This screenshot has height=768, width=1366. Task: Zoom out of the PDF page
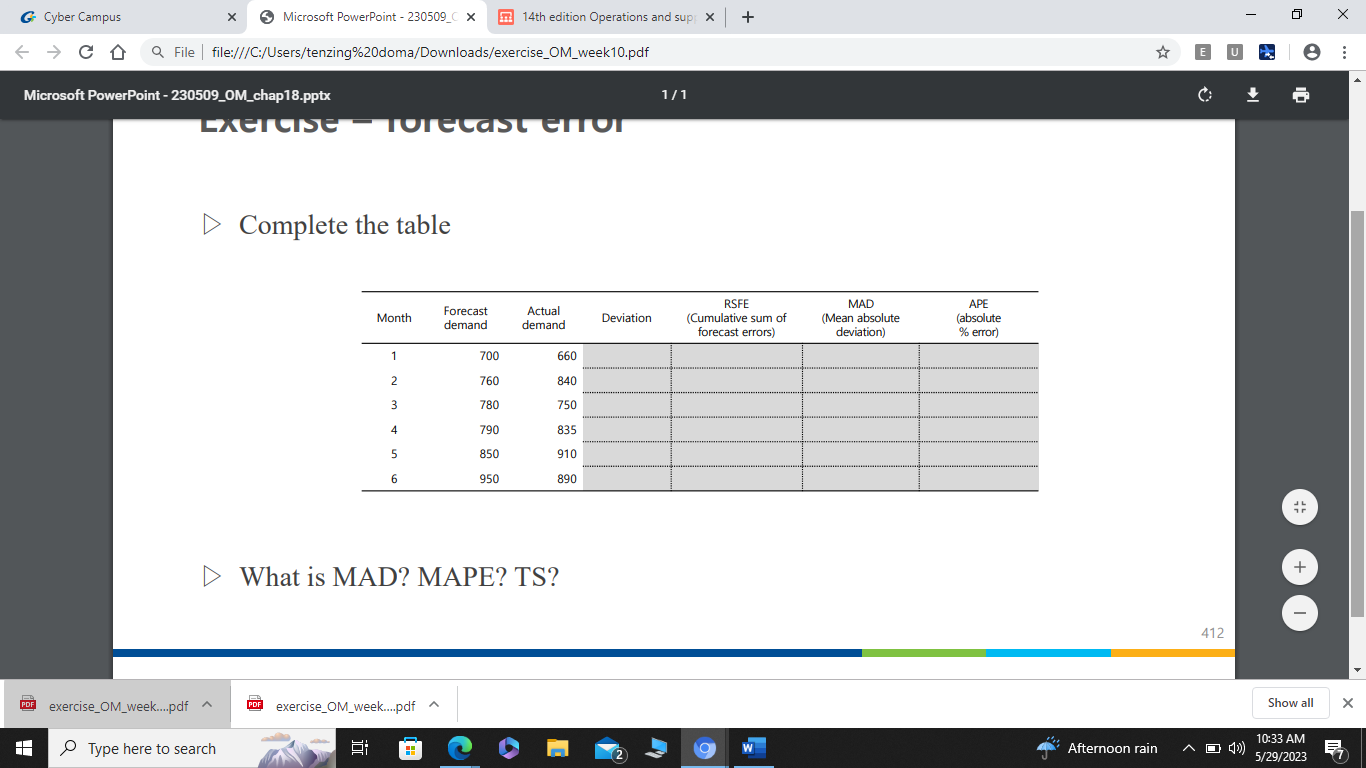tap(1299, 612)
